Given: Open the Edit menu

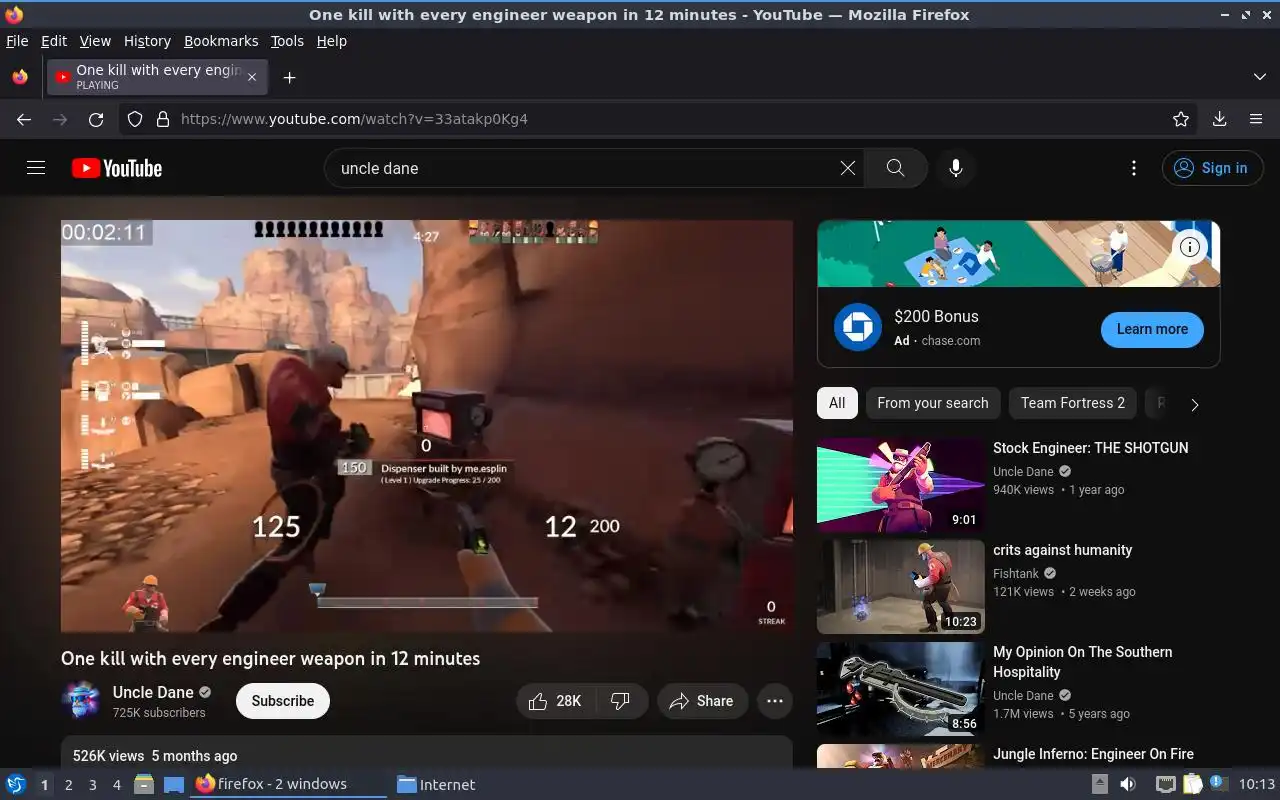Looking at the screenshot, I should (x=54, y=41).
